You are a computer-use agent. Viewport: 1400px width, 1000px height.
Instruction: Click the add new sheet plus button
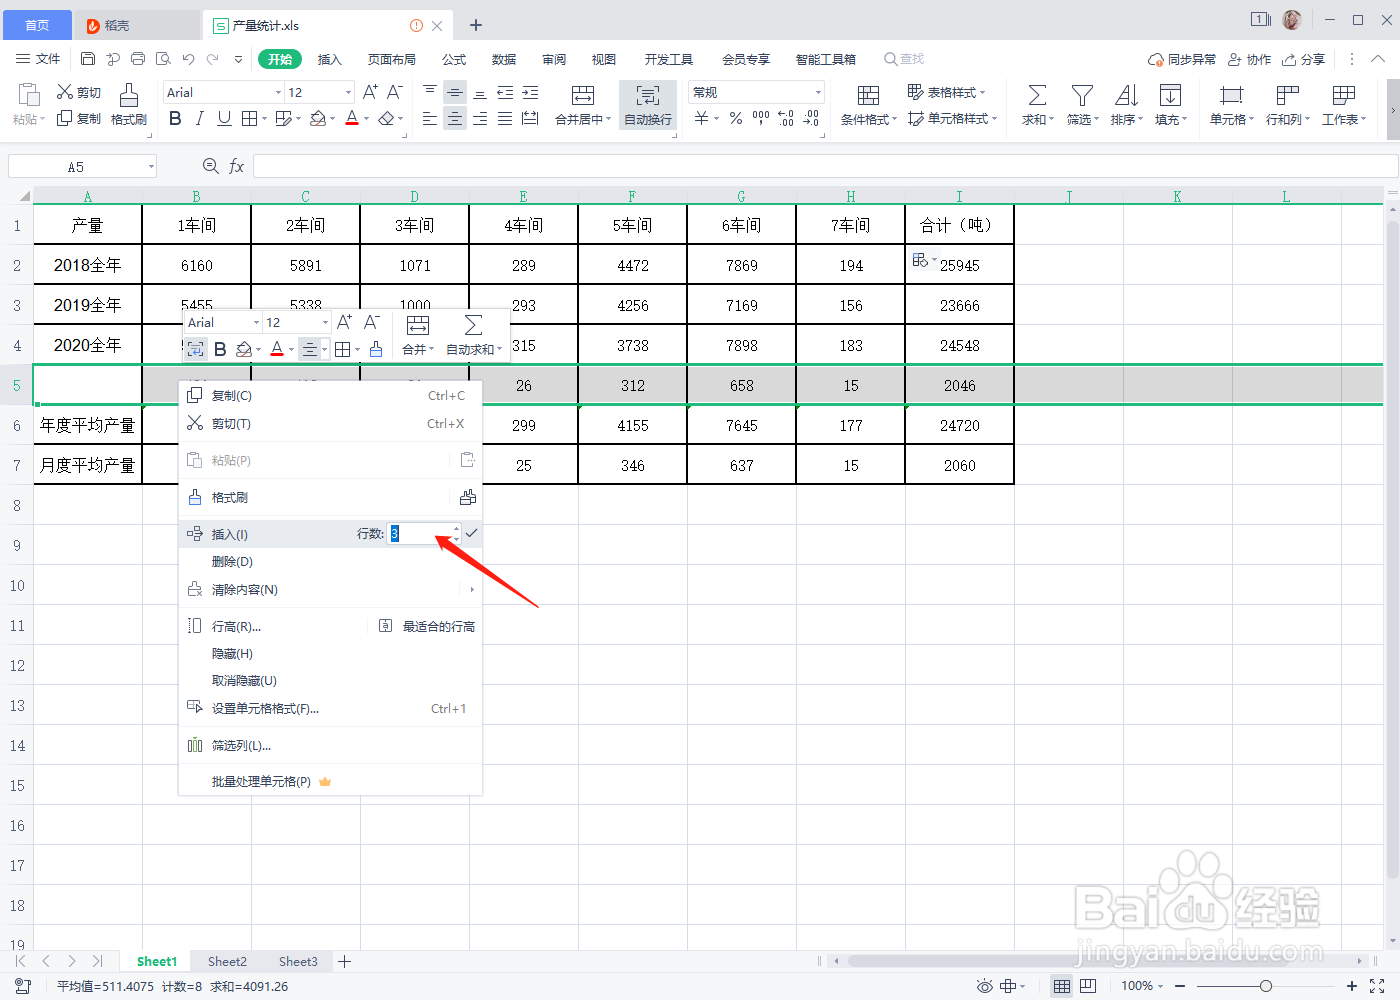(344, 961)
